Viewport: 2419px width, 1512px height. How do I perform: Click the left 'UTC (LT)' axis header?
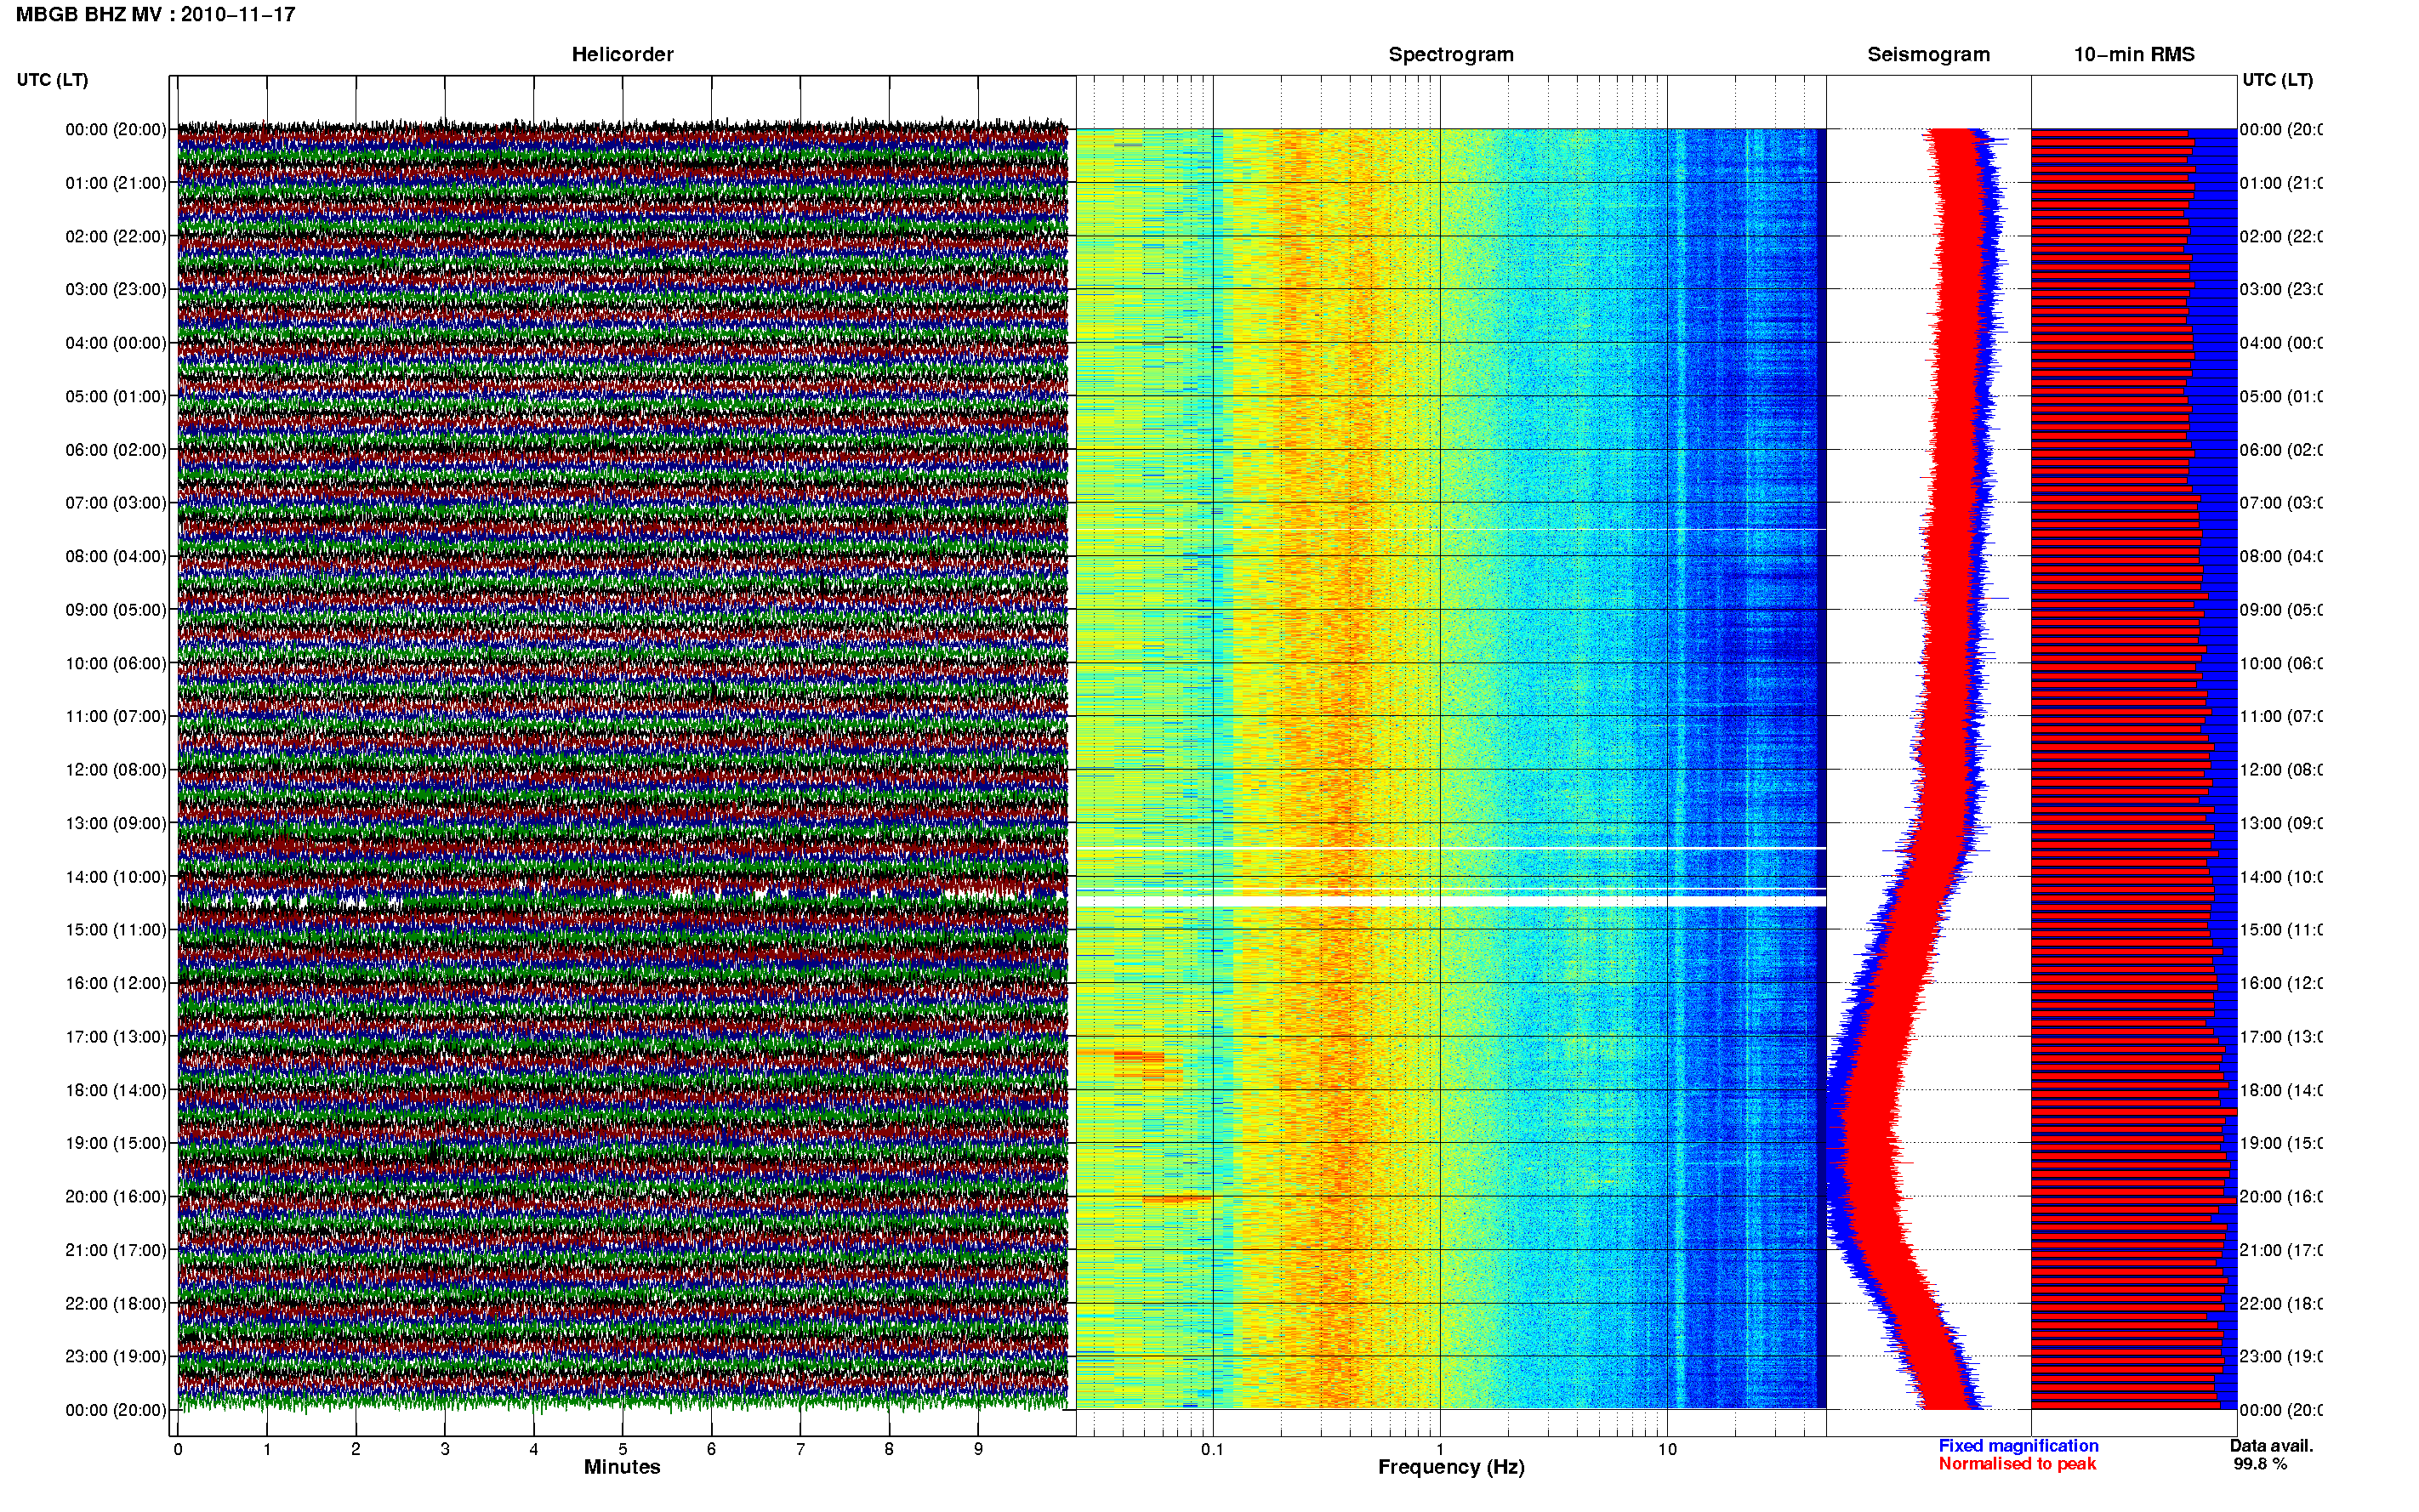52,80
